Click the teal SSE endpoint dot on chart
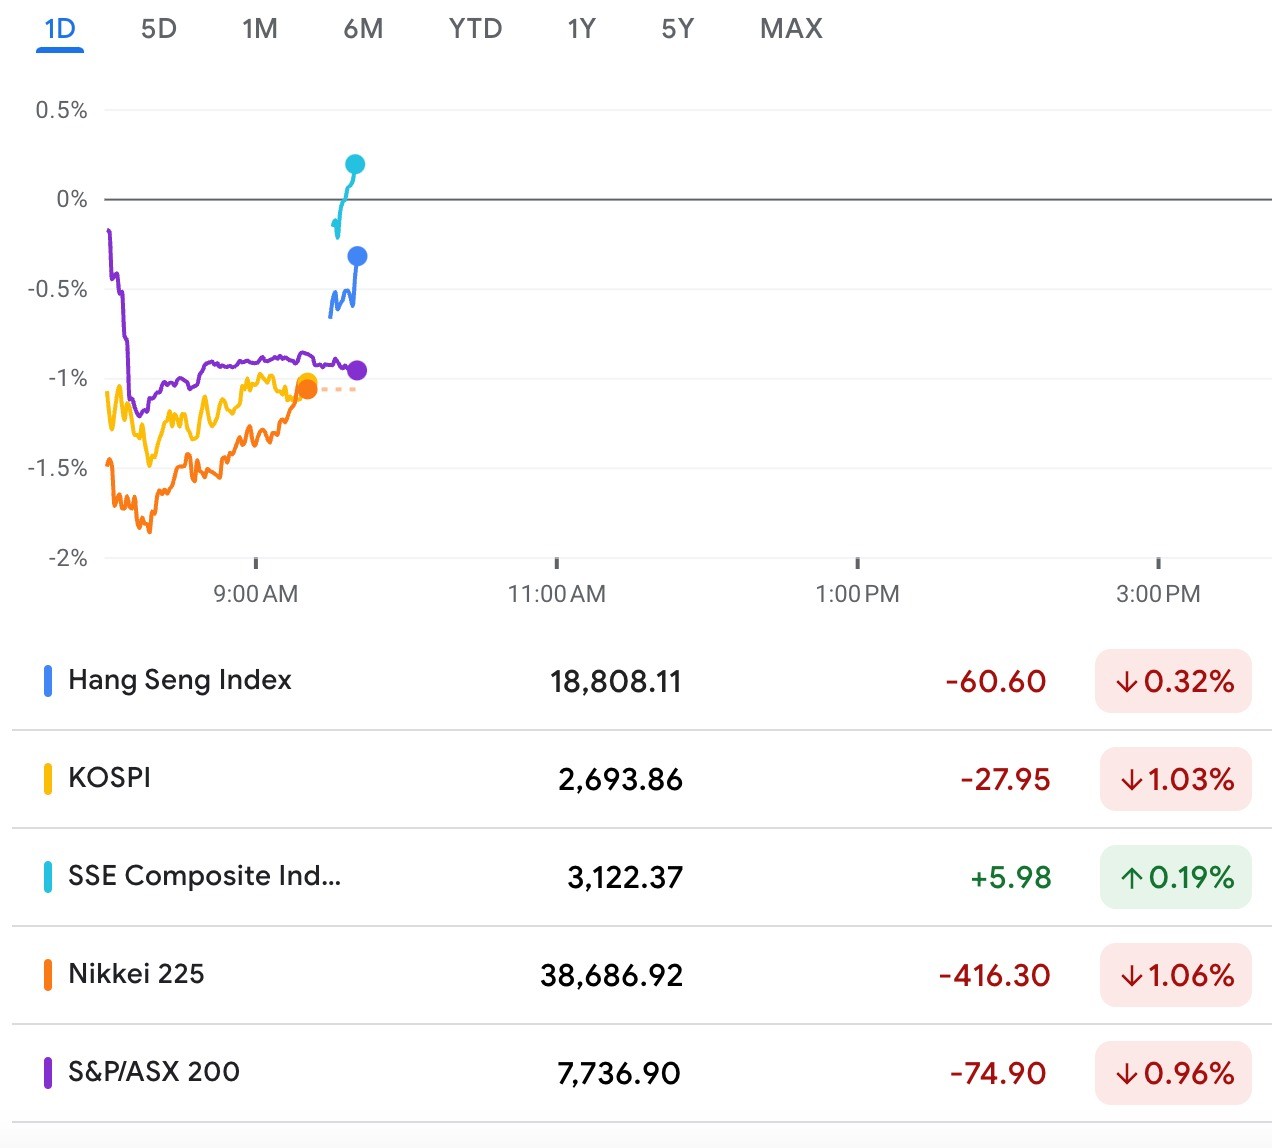The width and height of the screenshot is (1272, 1148). (x=355, y=164)
